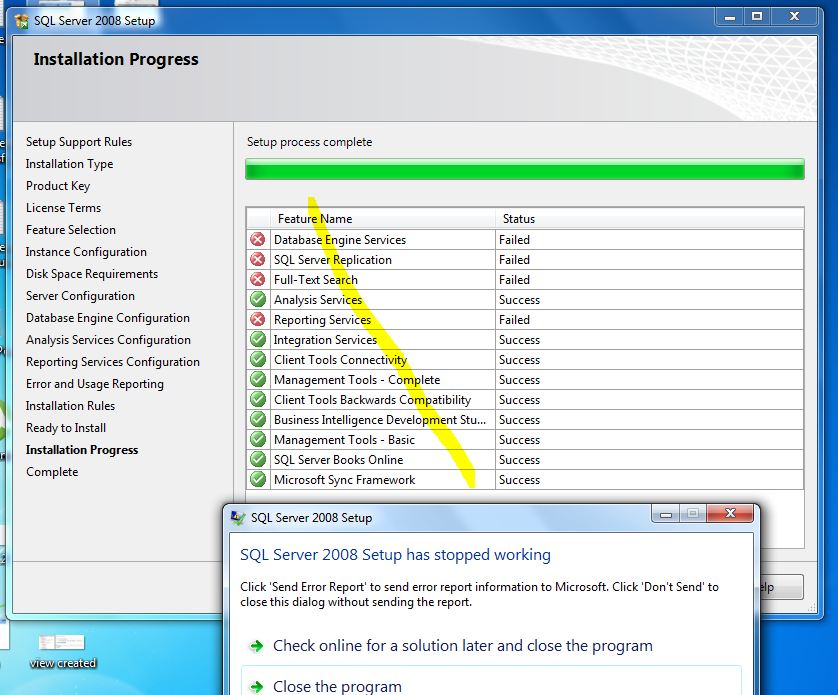Viewport: 838px width, 695px height.
Task: Select 'Complete' in the setup steps list
Action: point(51,471)
